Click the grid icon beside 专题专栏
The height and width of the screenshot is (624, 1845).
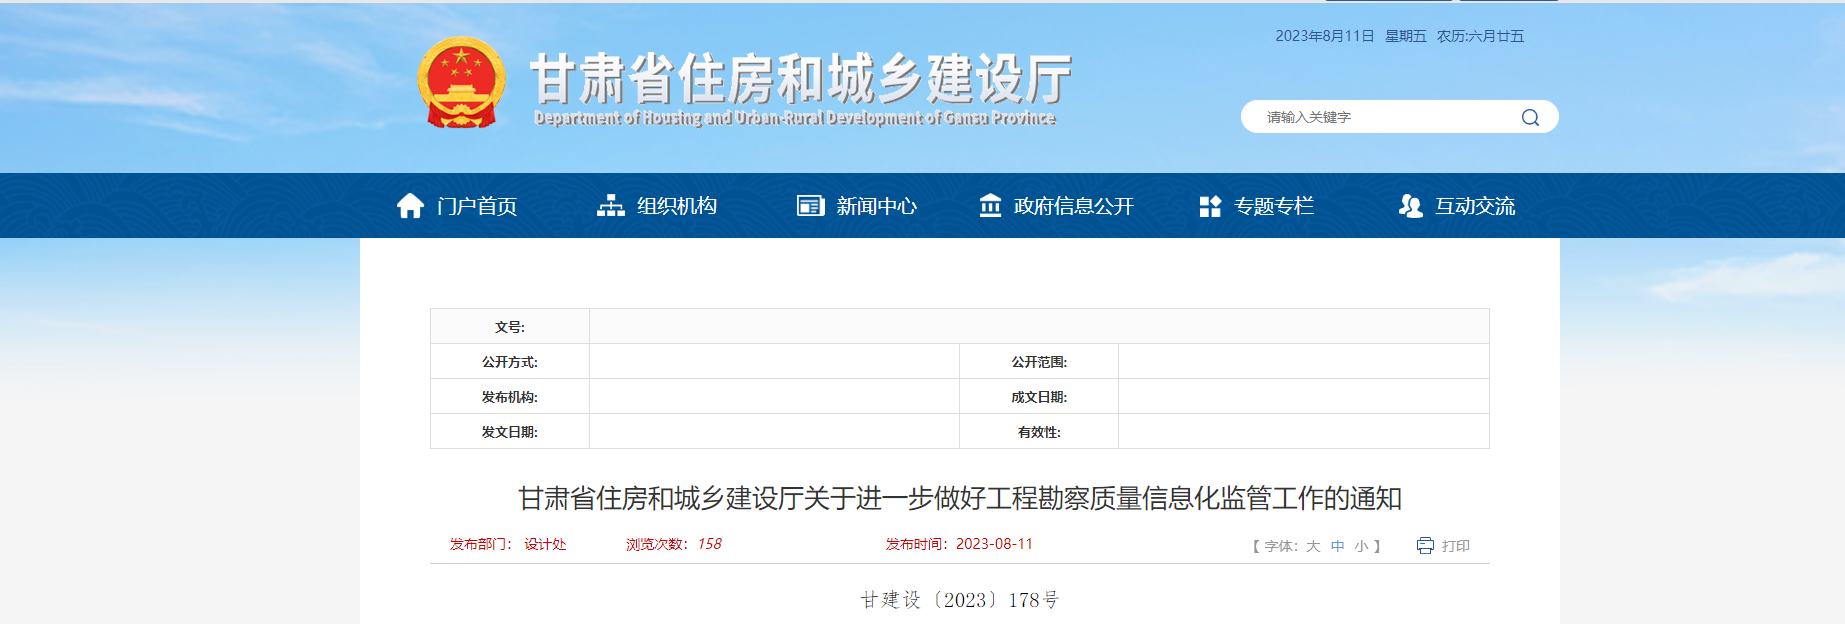1210,206
